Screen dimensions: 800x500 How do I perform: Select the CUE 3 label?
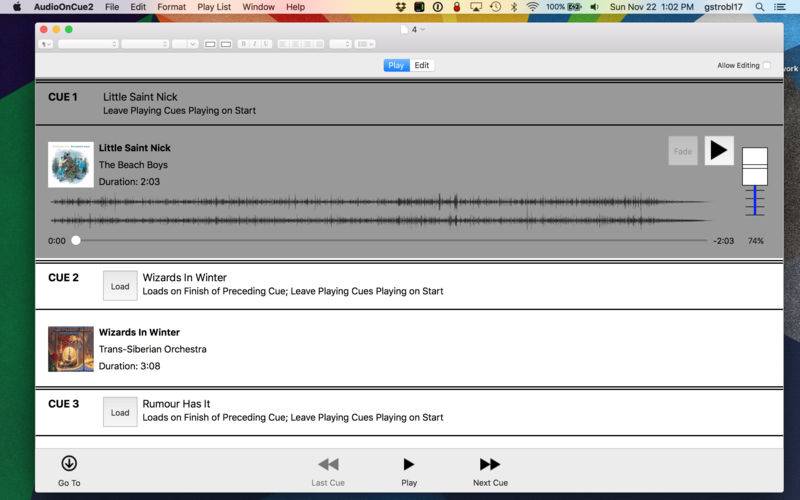63,404
